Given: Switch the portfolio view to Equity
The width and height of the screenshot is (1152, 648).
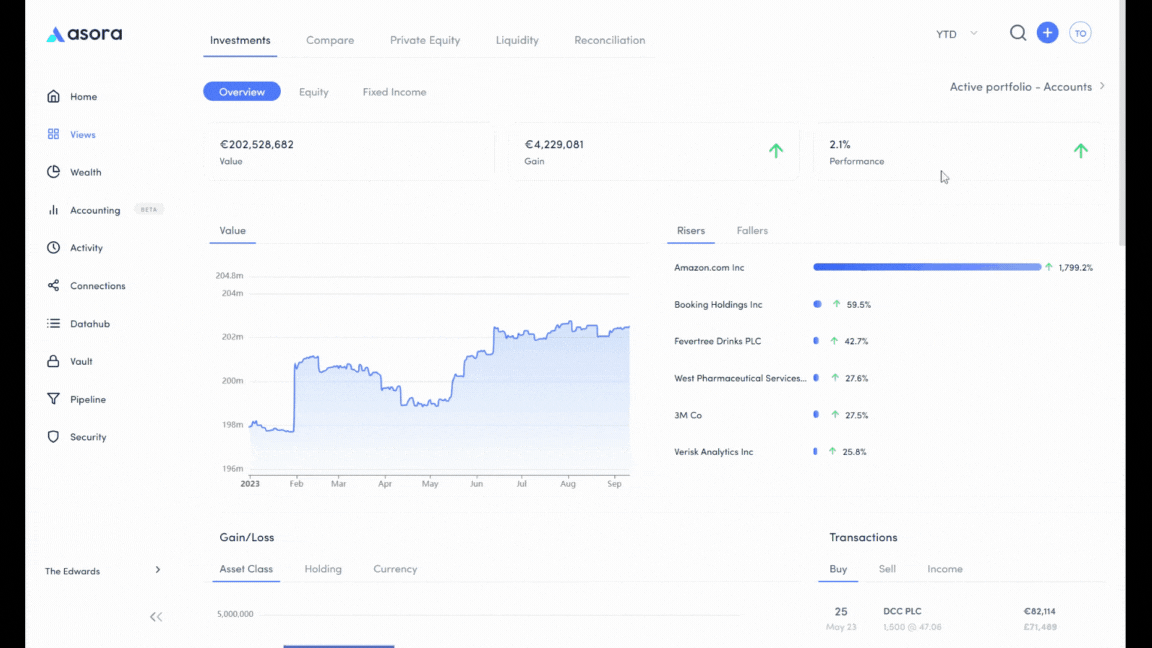Looking at the screenshot, I should coord(313,91).
